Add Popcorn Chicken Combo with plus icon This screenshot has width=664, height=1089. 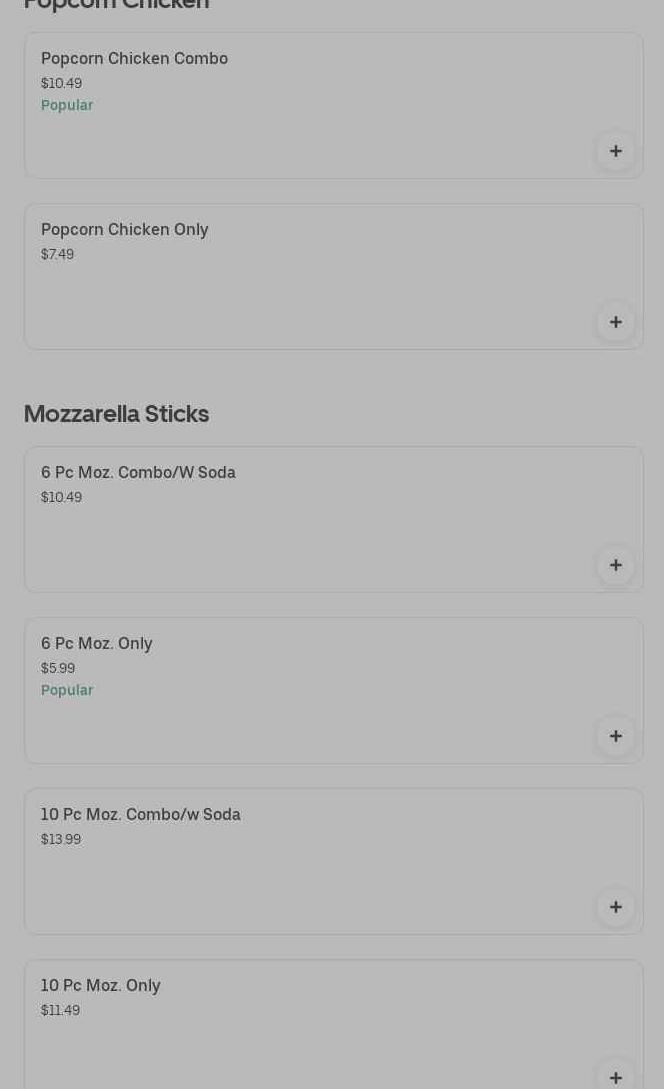pyautogui.click(x=616, y=151)
